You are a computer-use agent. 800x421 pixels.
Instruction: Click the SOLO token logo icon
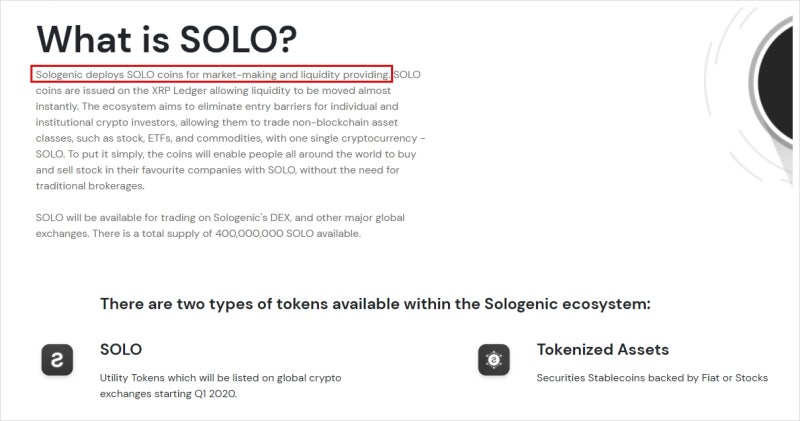[x=57, y=360]
